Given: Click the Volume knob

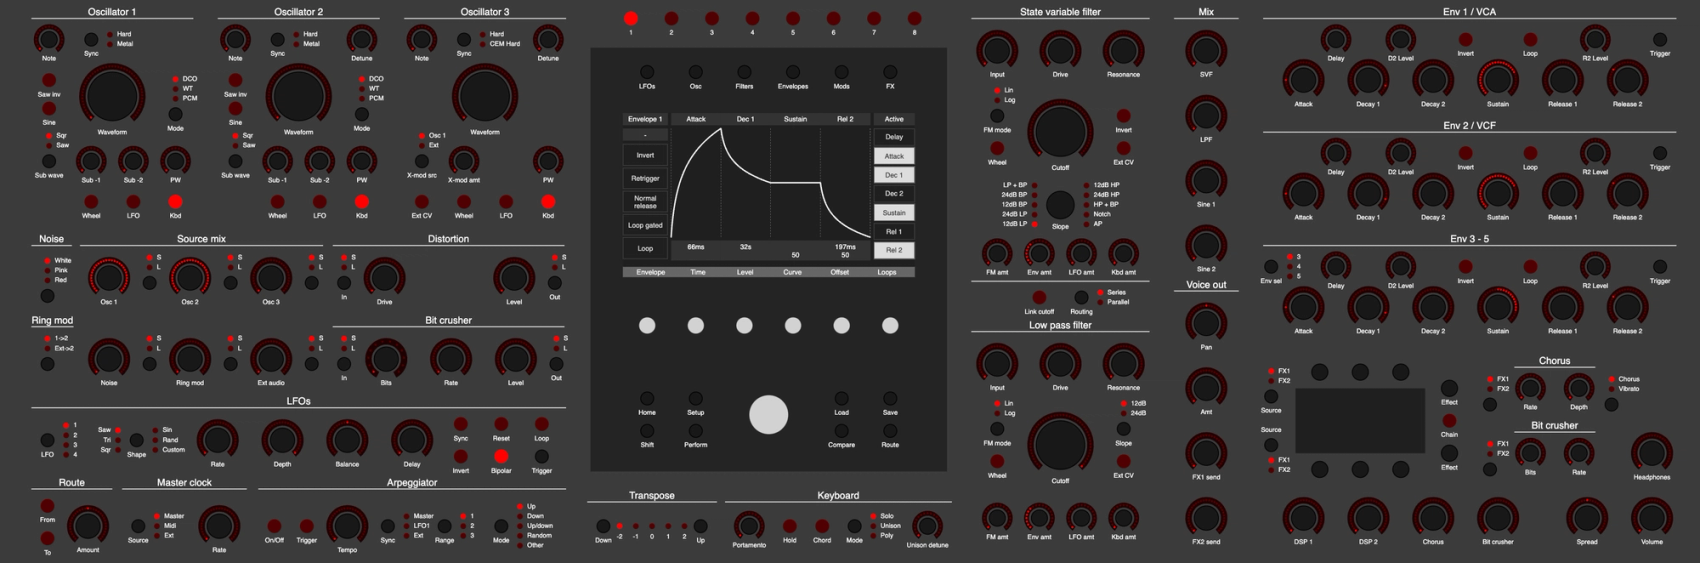Looking at the screenshot, I should 1651,518.
